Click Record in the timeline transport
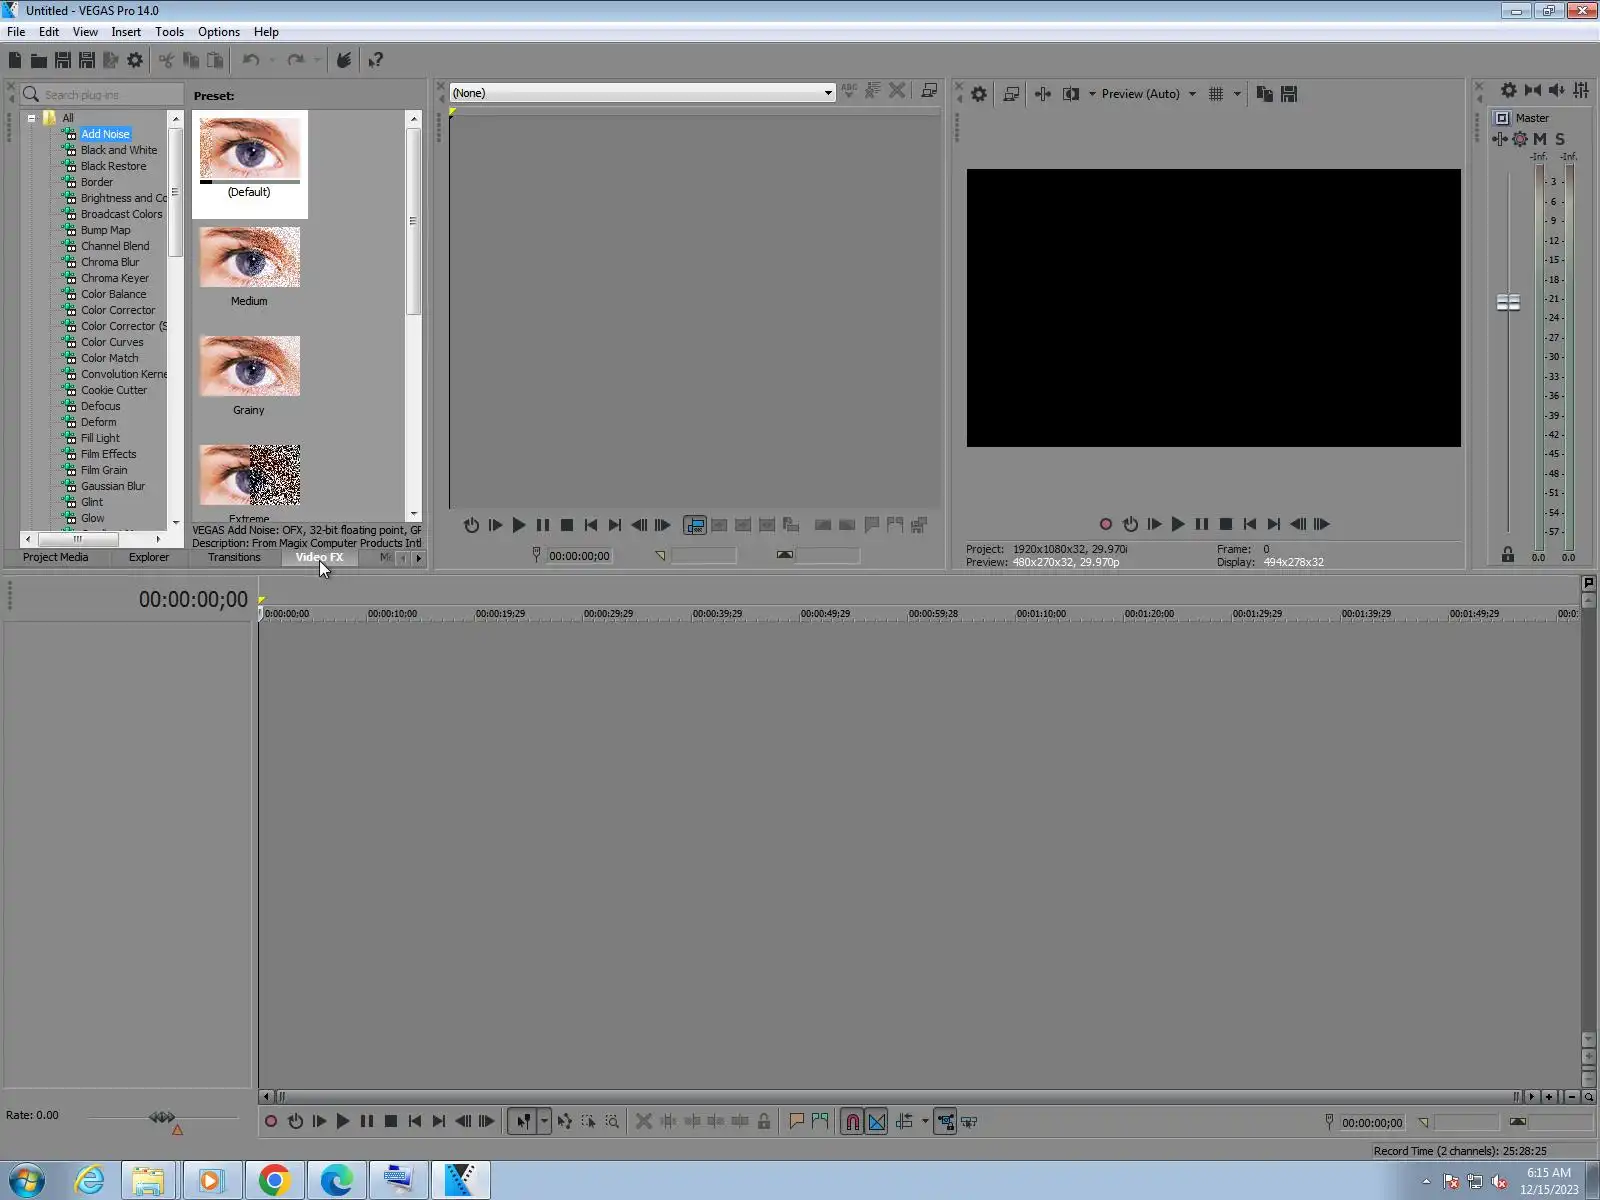This screenshot has height=1200, width=1600. click(x=271, y=1122)
